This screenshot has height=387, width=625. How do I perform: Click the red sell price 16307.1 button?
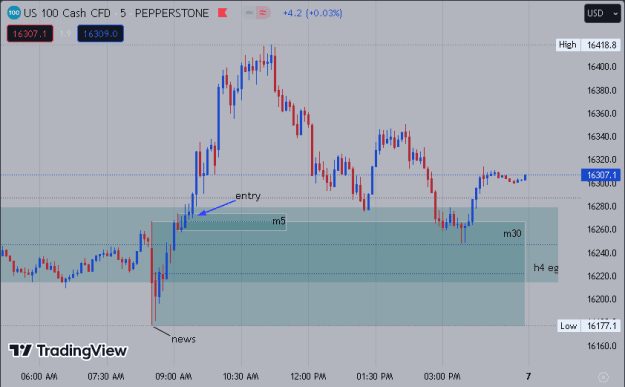coord(30,33)
